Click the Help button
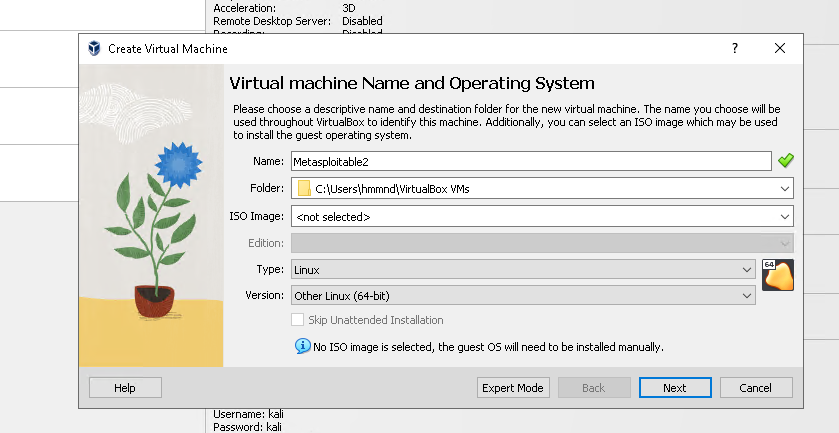839x433 pixels. coord(125,388)
